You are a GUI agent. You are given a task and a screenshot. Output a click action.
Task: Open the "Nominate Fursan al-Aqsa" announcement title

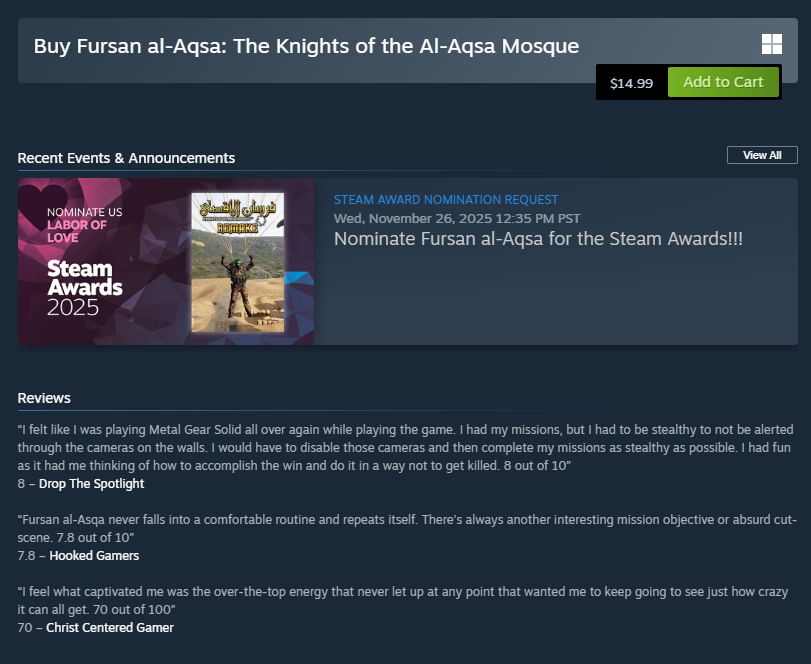(x=538, y=239)
